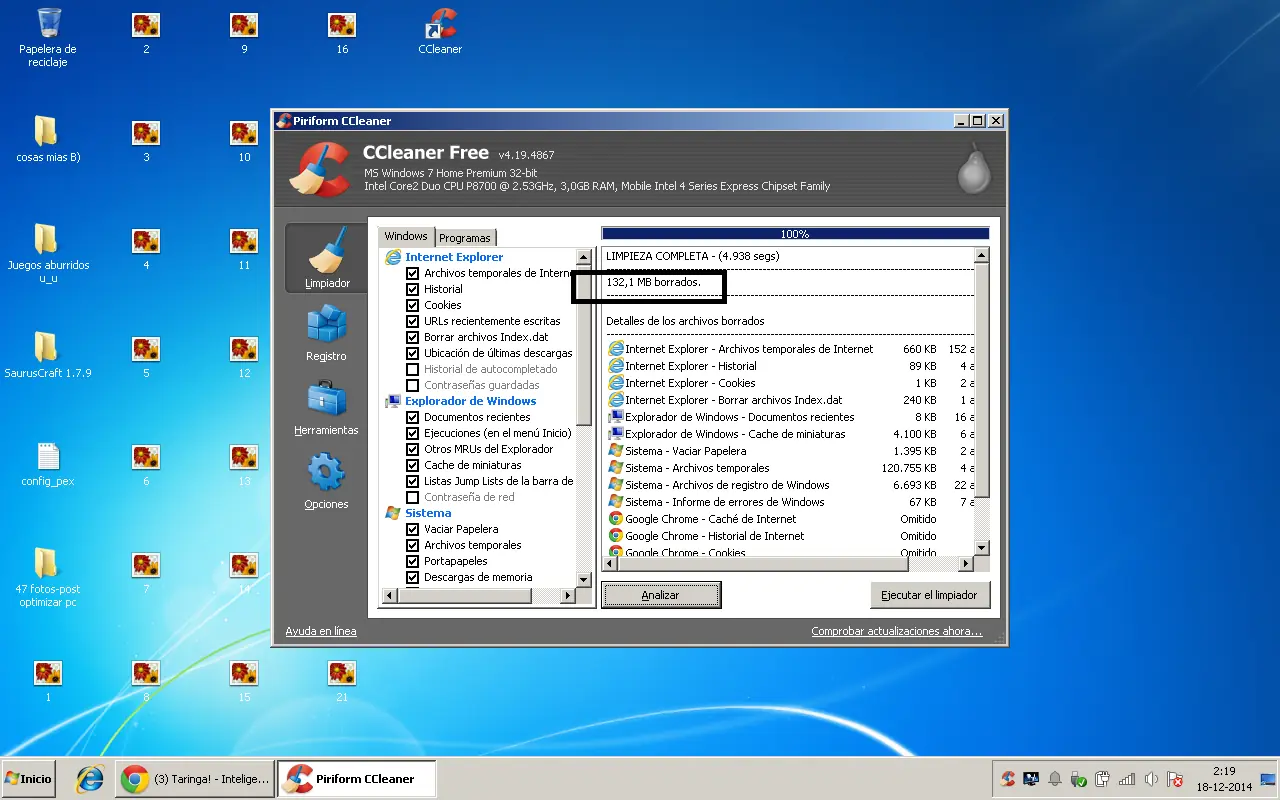
Task: Click the Inicio start button
Action: click(x=29, y=778)
